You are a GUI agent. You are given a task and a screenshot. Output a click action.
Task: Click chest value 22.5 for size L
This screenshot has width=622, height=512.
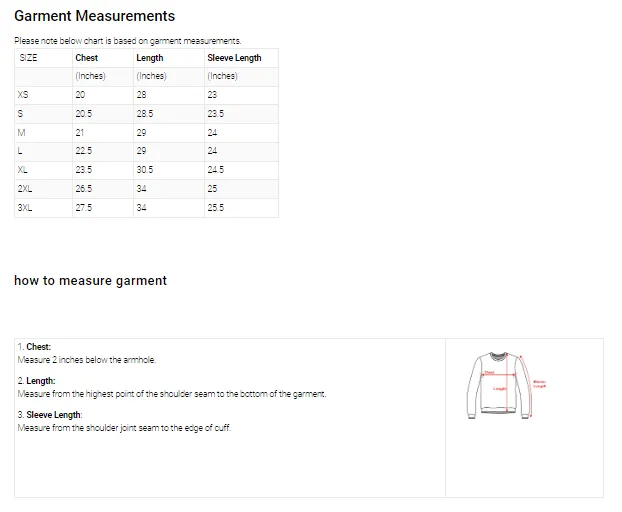coord(83,151)
